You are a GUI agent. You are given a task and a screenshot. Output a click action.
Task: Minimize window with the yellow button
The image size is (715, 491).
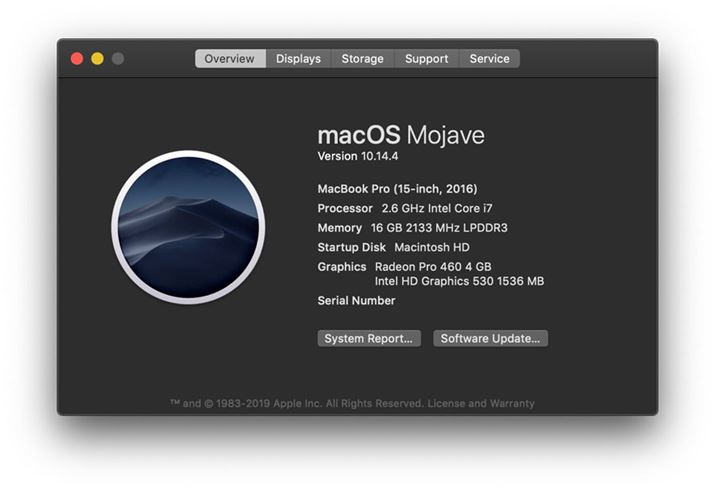click(x=97, y=59)
